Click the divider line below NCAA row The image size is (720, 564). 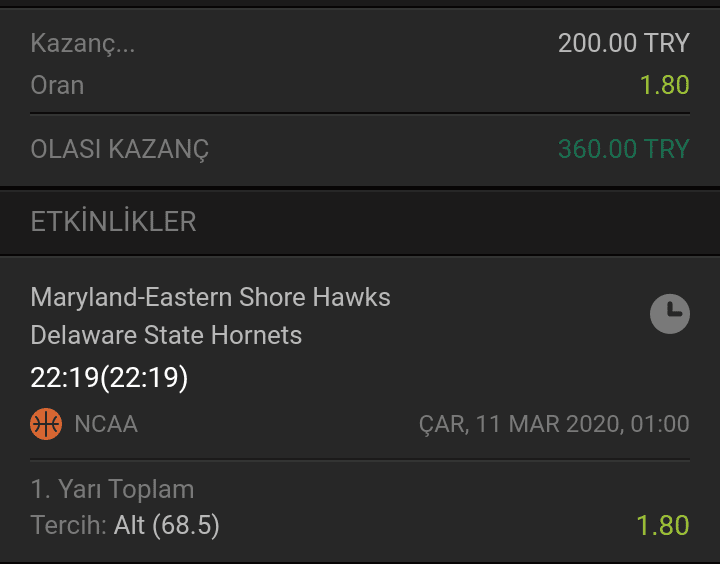pyautogui.click(x=360, y=459)
